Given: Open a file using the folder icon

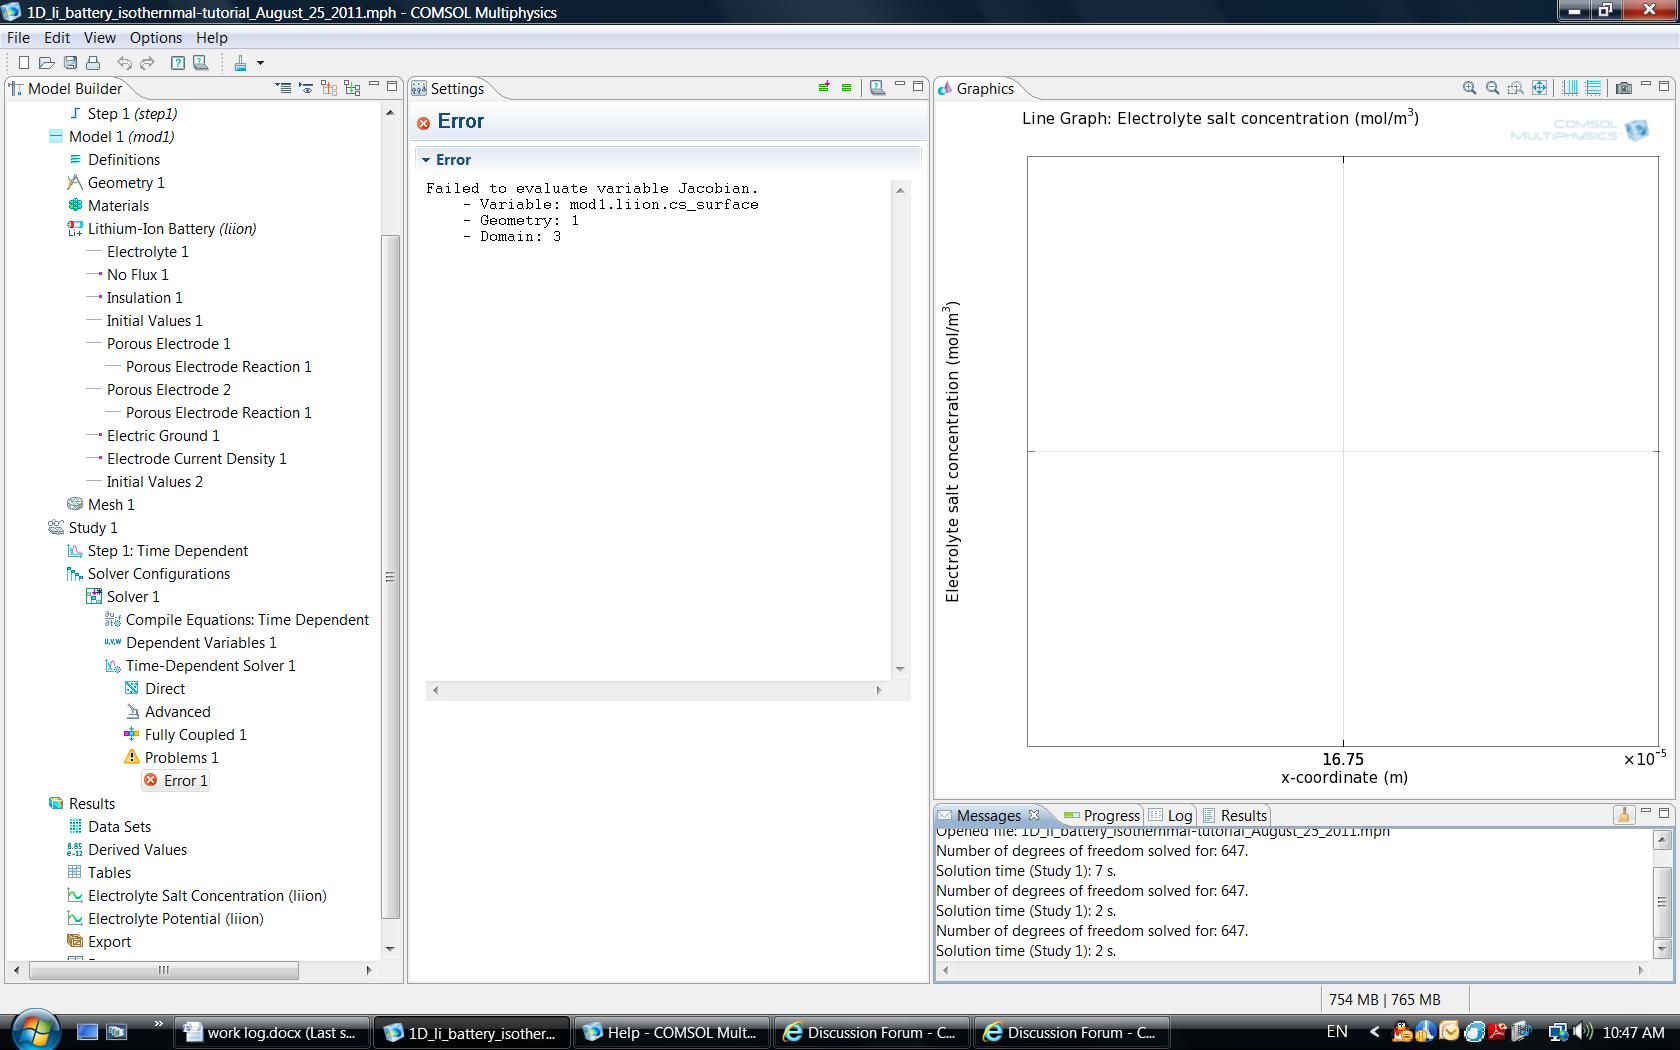Looking at the screenshot, I should coord(46,63).
